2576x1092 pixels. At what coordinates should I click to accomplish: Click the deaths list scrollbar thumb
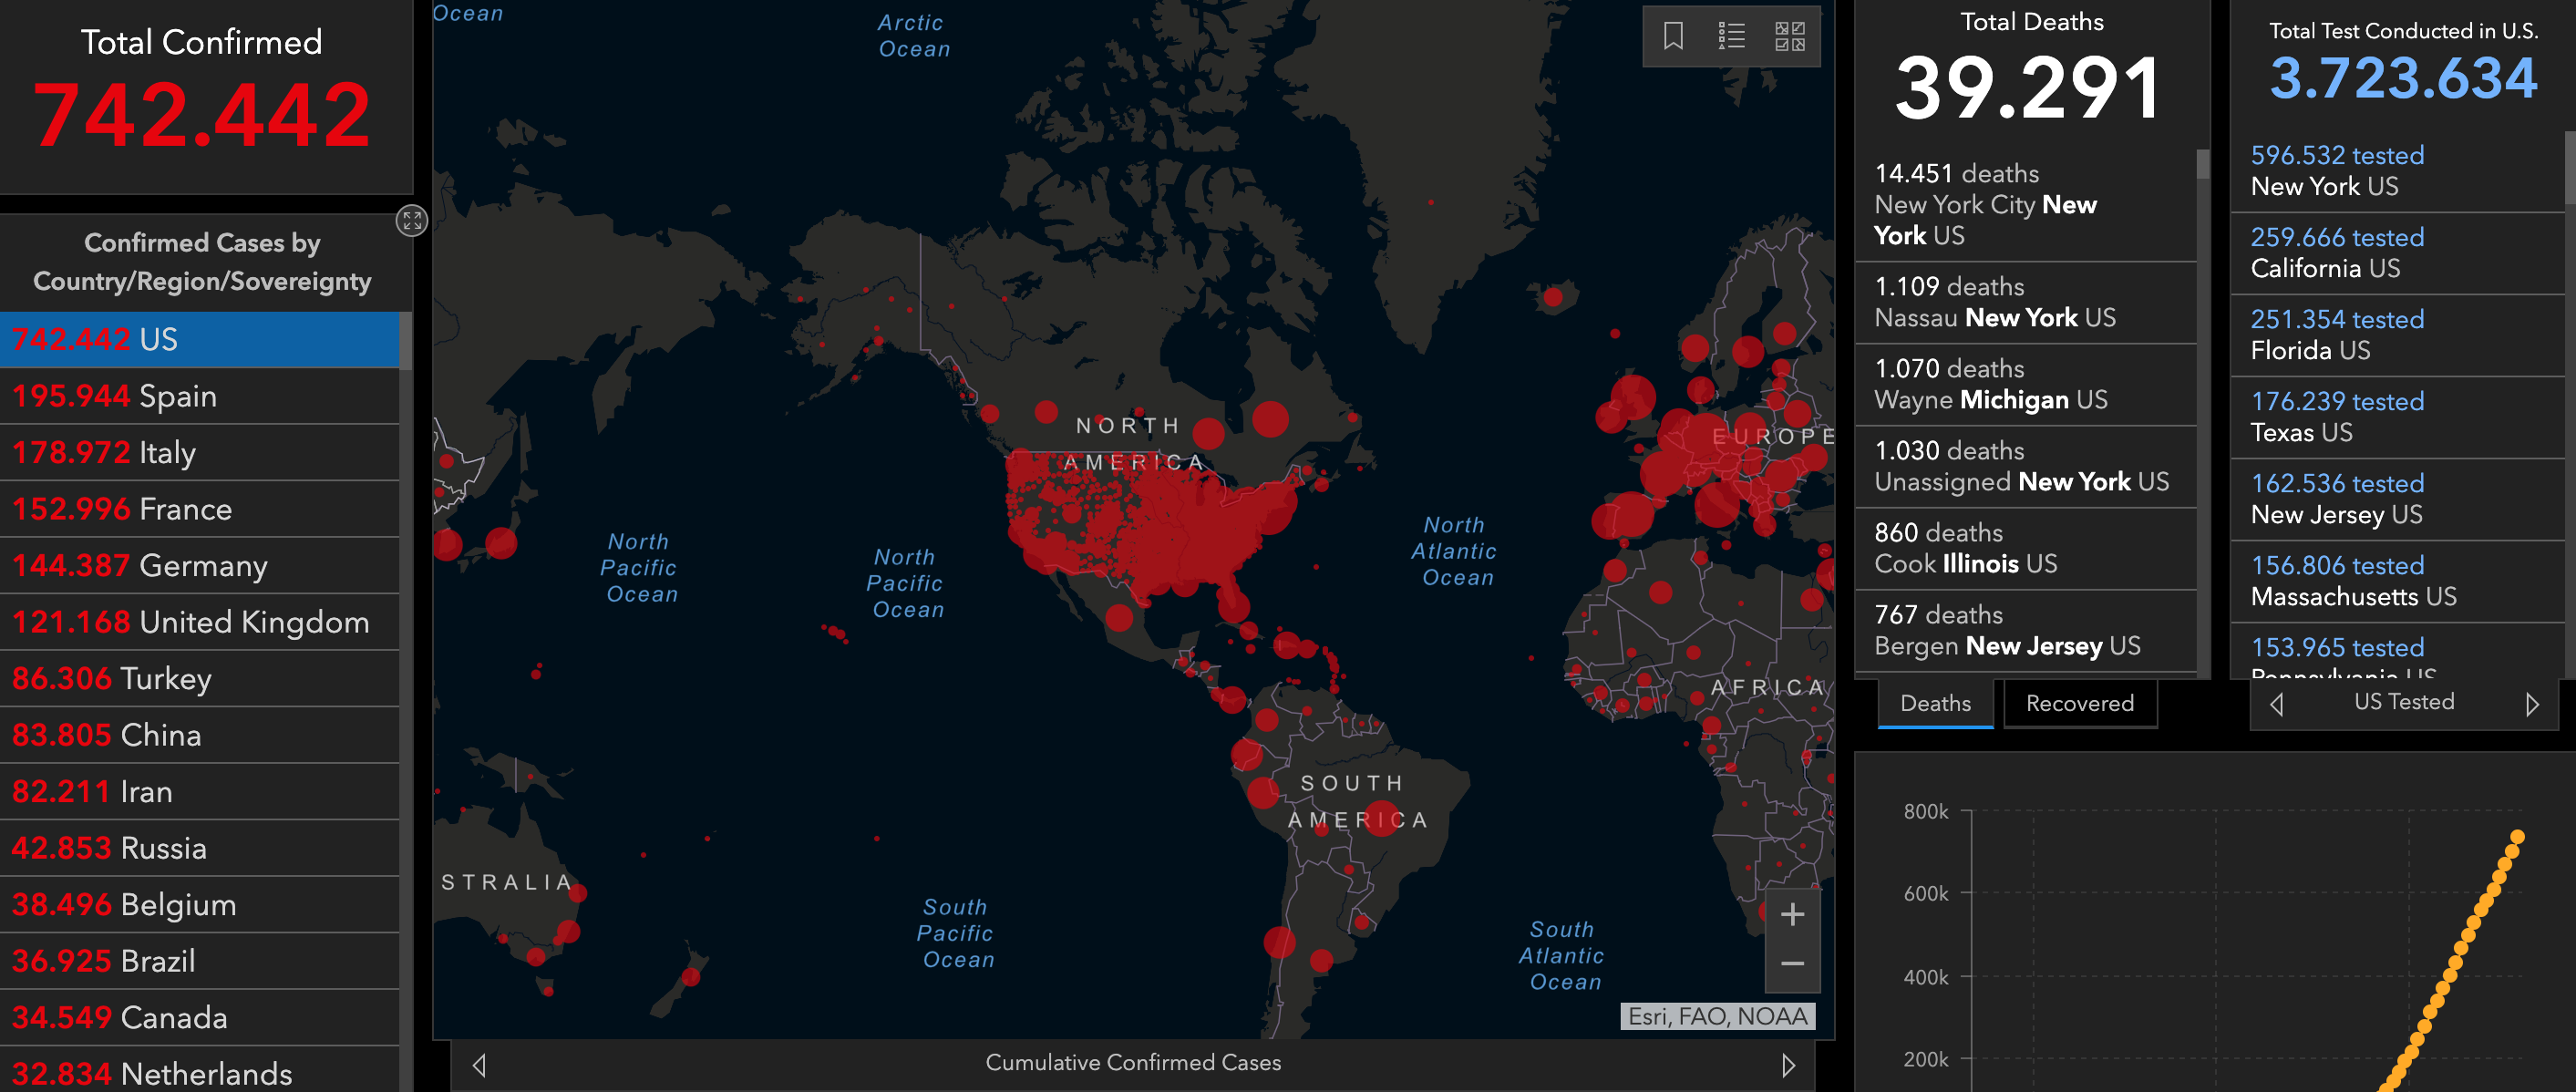(x=2202, y=165)
